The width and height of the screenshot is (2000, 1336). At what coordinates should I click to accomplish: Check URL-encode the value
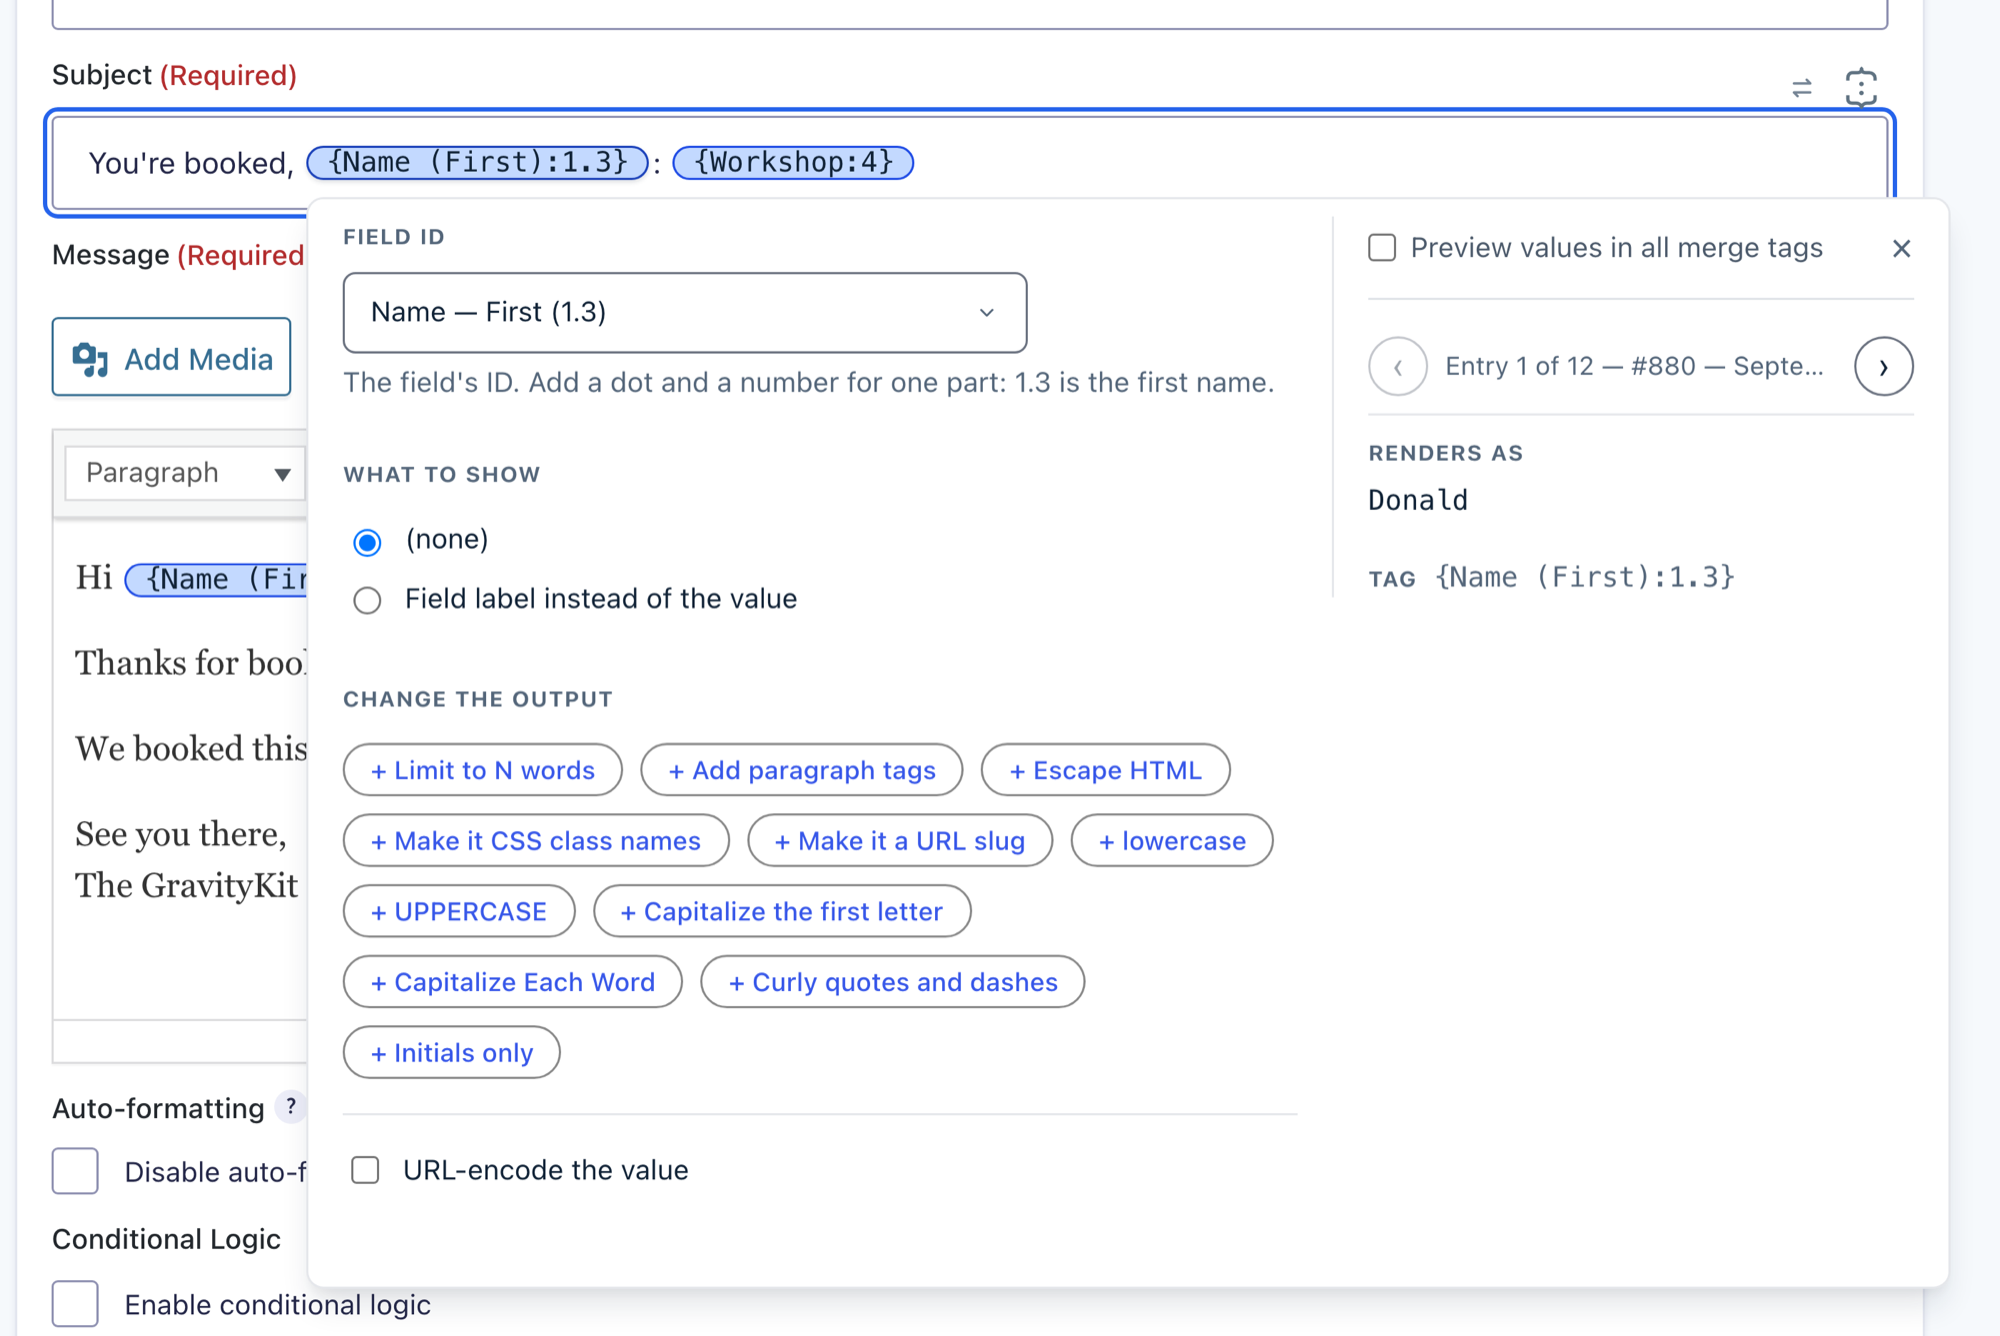(x=365, y=1170)
